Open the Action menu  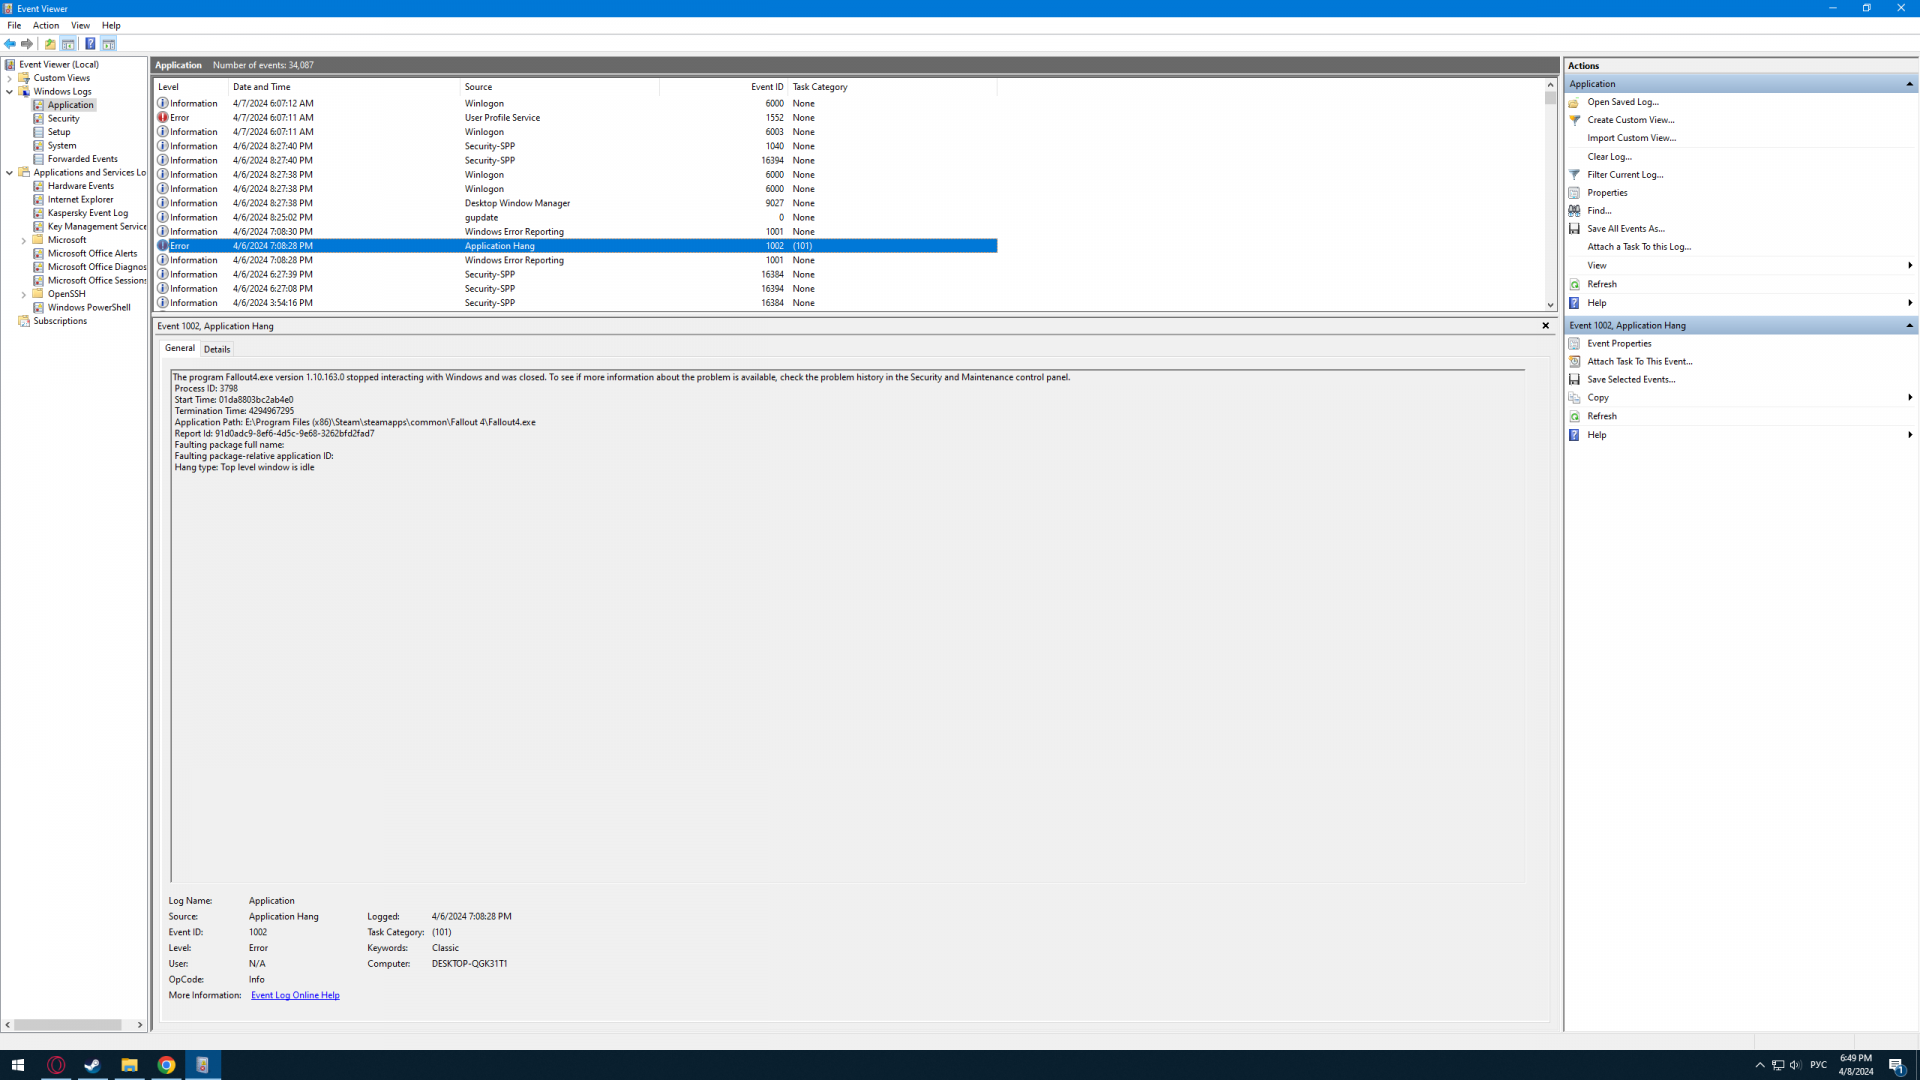tap(46, 26)
